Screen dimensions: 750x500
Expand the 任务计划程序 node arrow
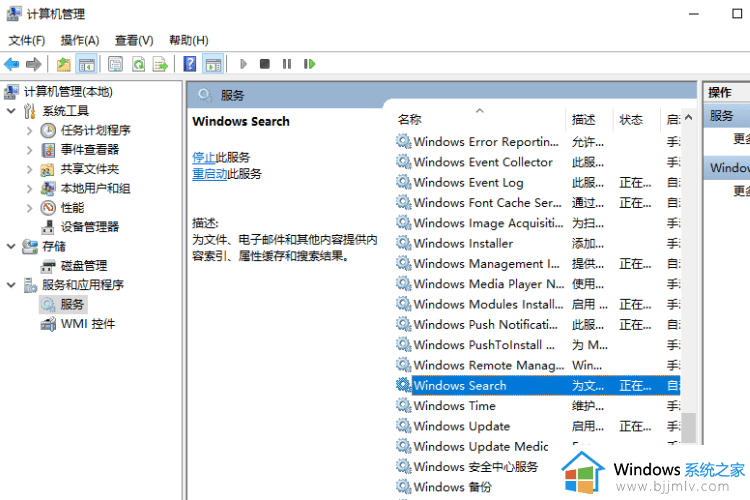pyautogui.click(x=29, y=130)
